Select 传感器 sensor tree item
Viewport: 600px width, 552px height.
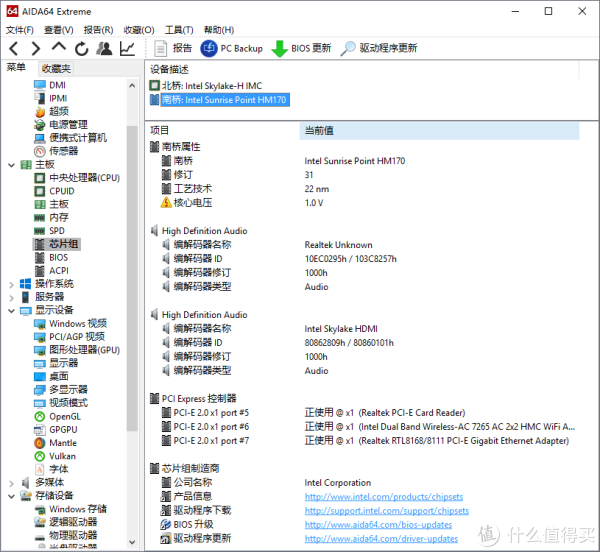tap(56, 151)
